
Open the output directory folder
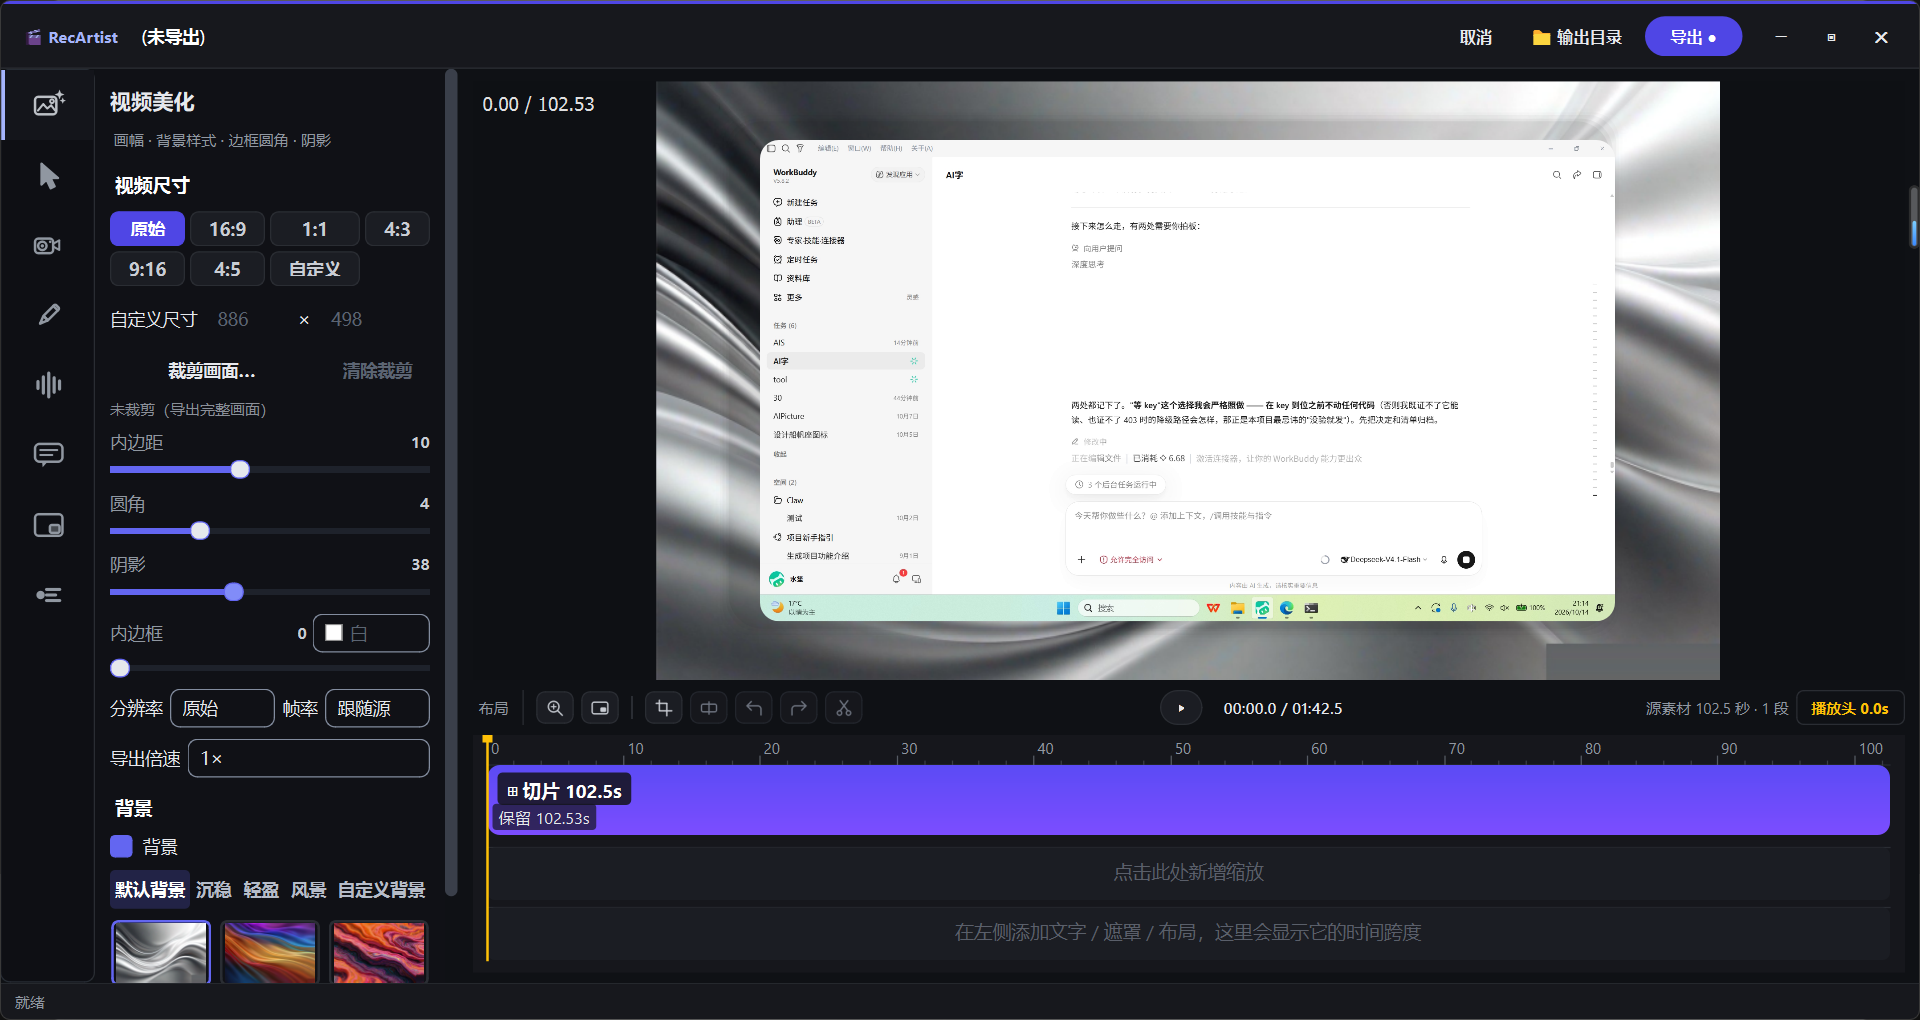pyautogui.click(x=1577, y=37)
